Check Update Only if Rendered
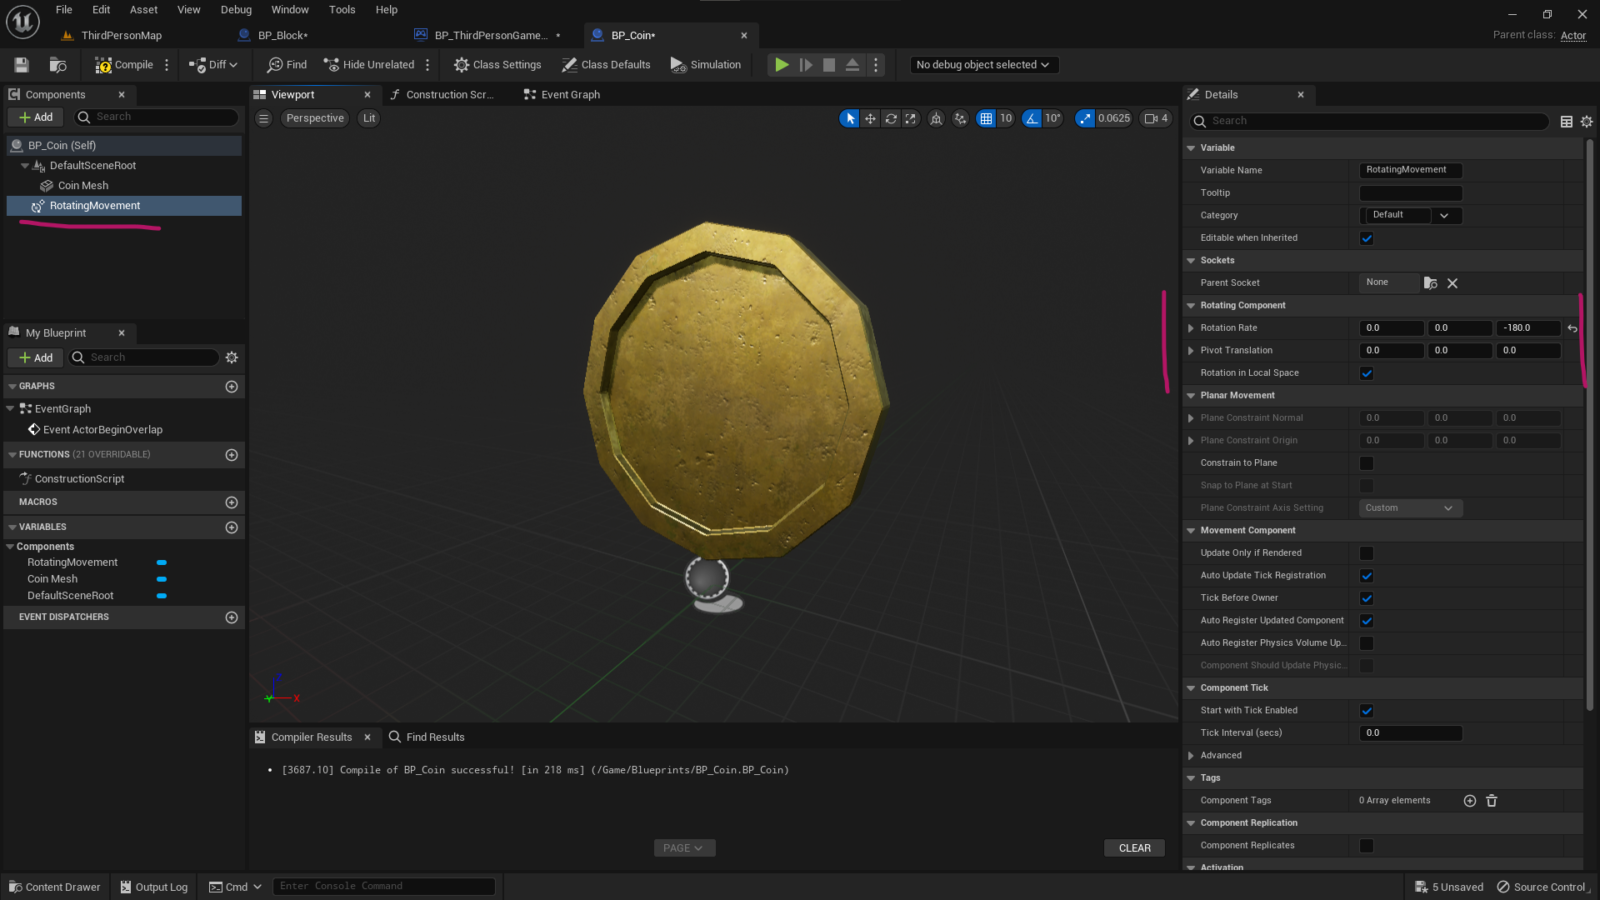 1366,553
